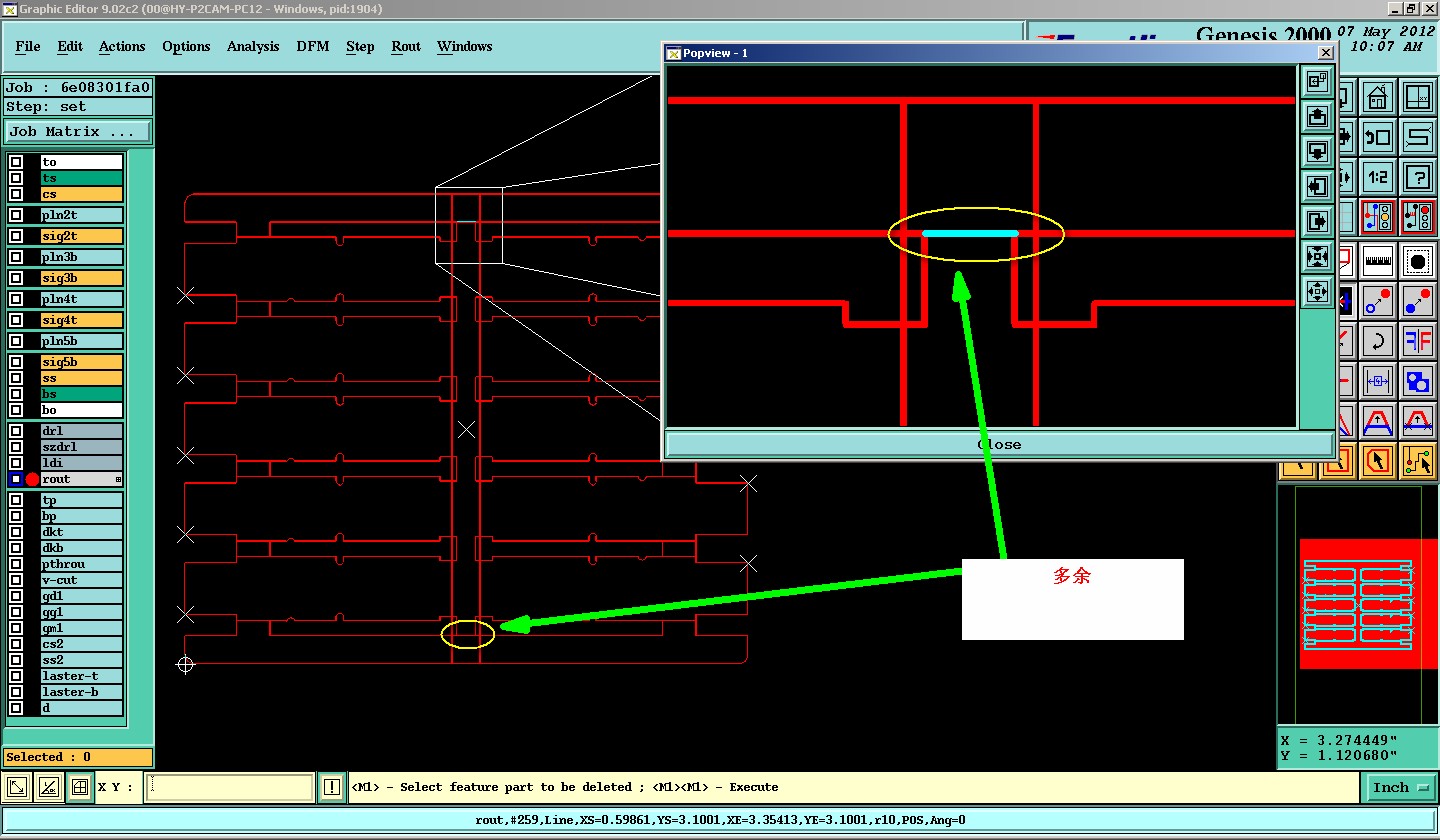Viewport: 1440px width, 840px height.
Task: Open the Step menu
Action: 360,46
